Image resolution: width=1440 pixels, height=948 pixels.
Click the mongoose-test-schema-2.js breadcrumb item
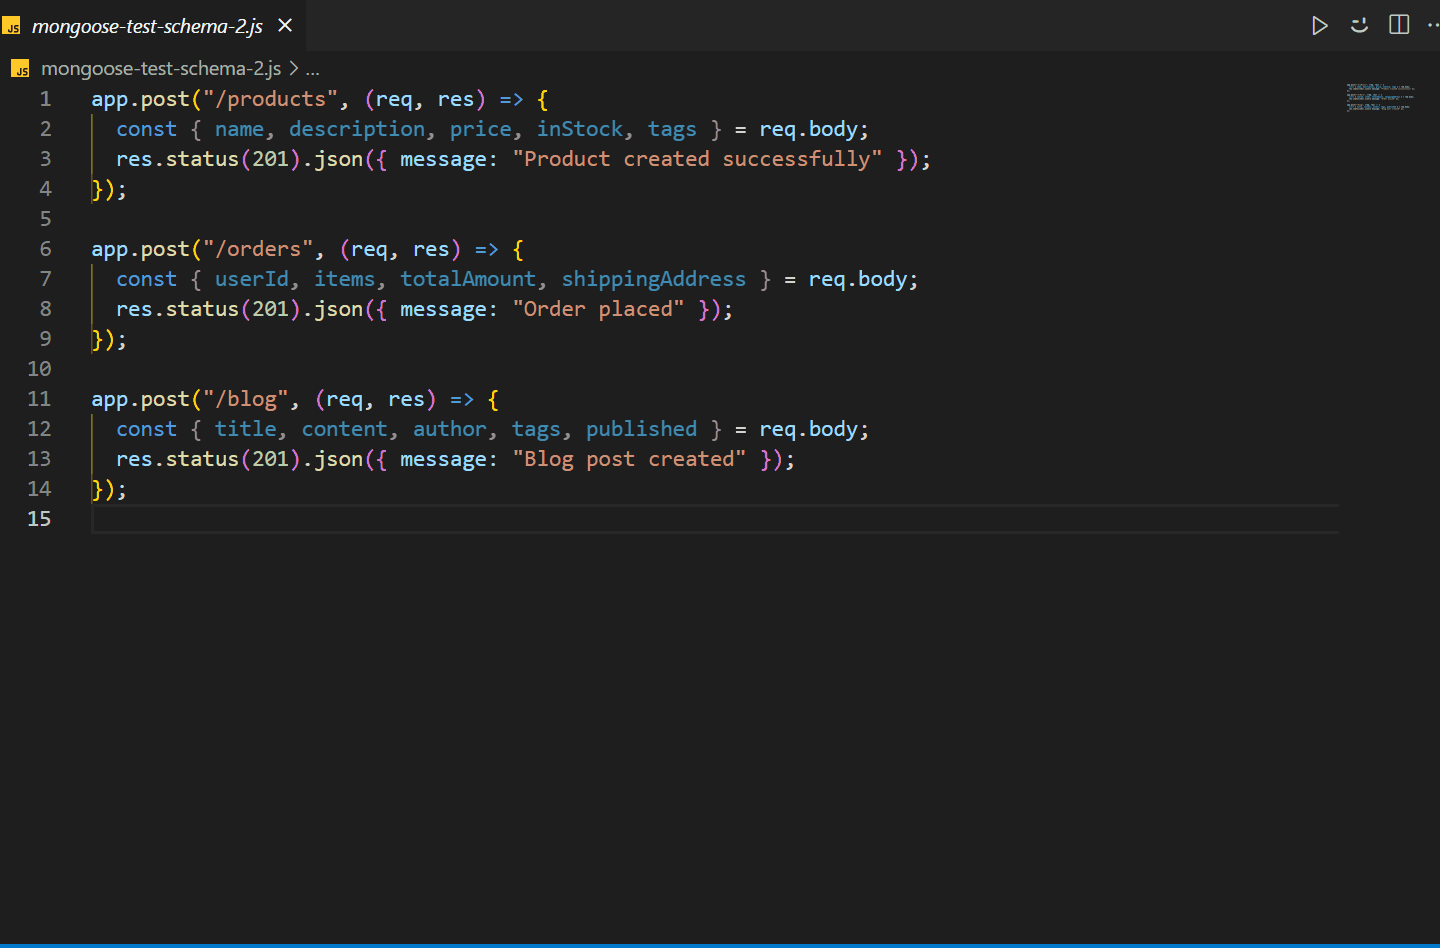pyautogui.click(x=160, y=68)
